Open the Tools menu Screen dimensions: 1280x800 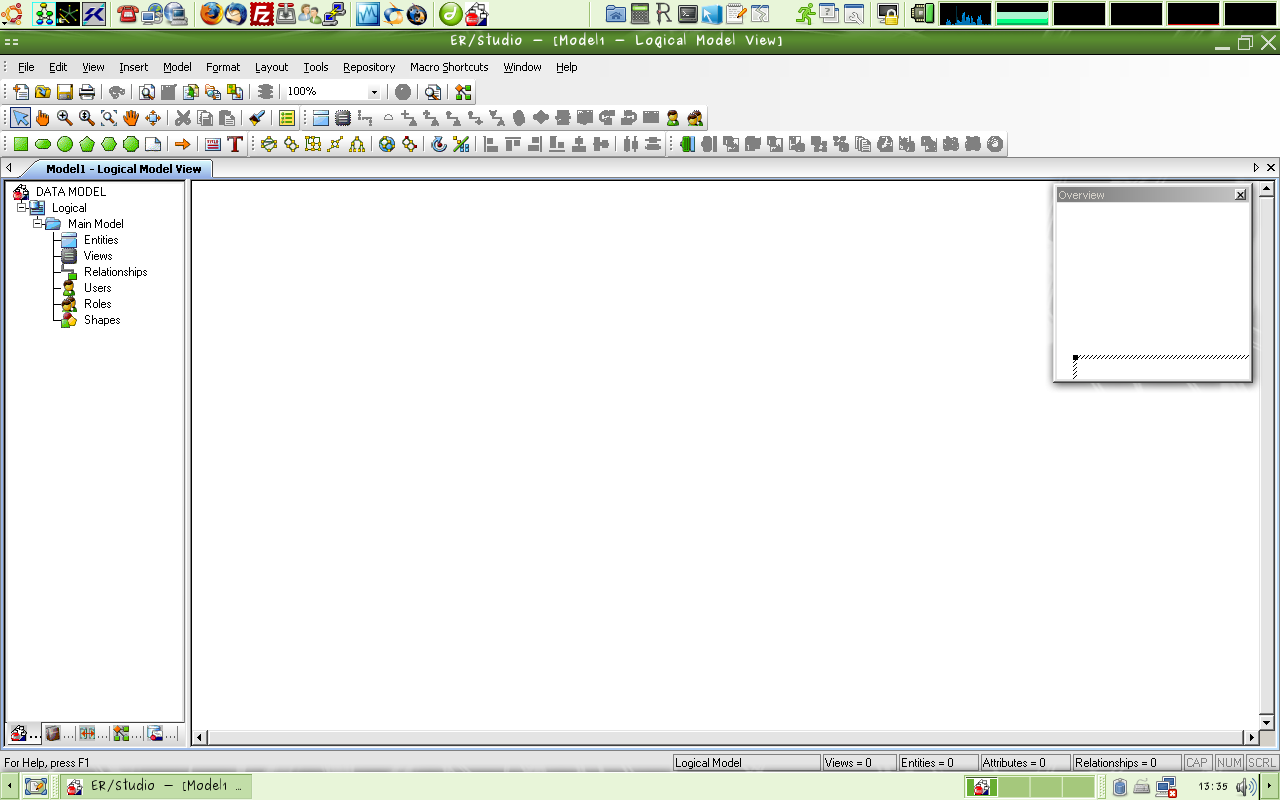click(316, 67)
